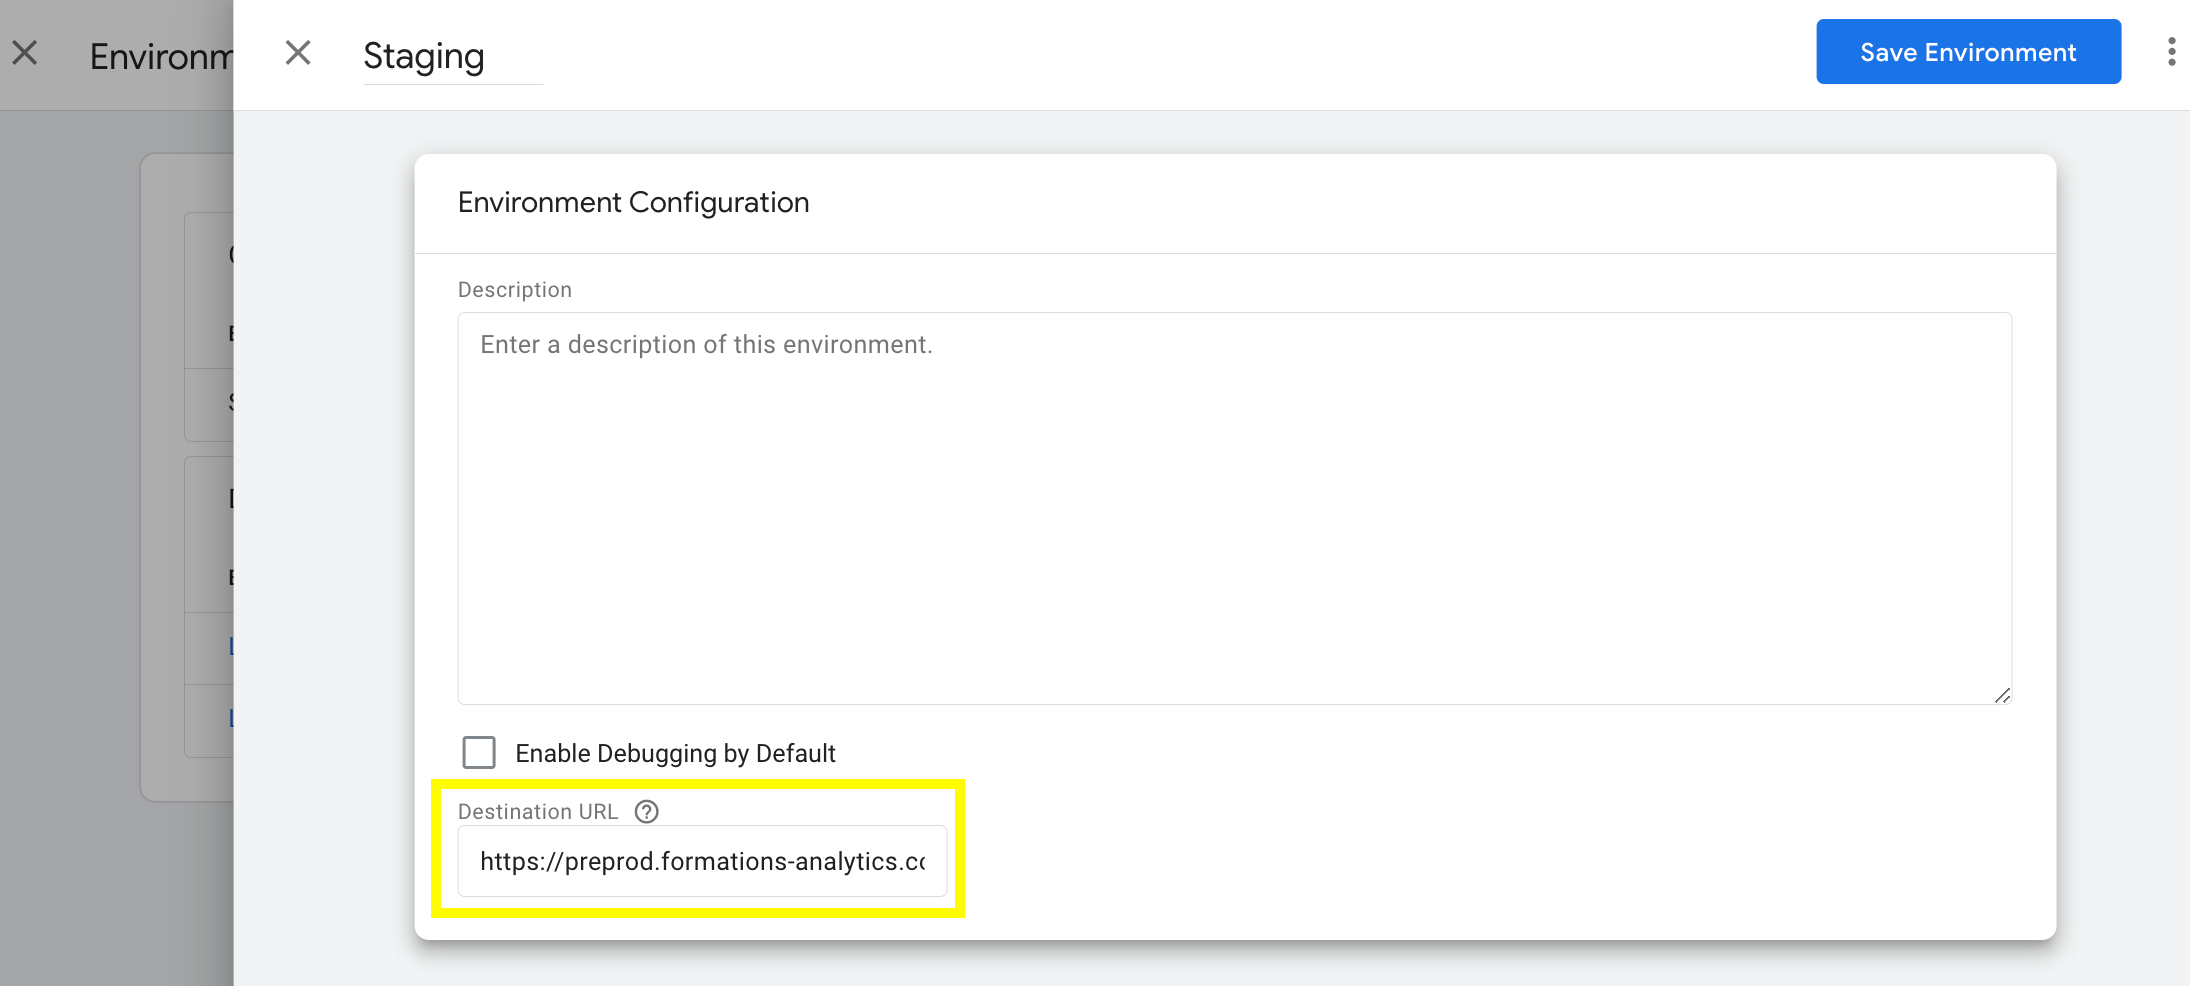The image size is (2190, 986).
Task: Click the upper partially hidden blue link
Action: click(x=231, y=646)
